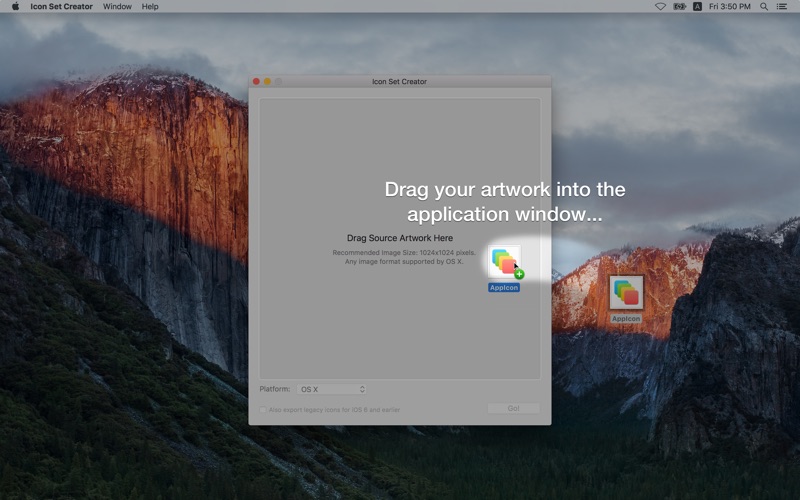
Task: Click the AppIcon label on the desktop
Action: pyautogui.click(x=626, y=318)
